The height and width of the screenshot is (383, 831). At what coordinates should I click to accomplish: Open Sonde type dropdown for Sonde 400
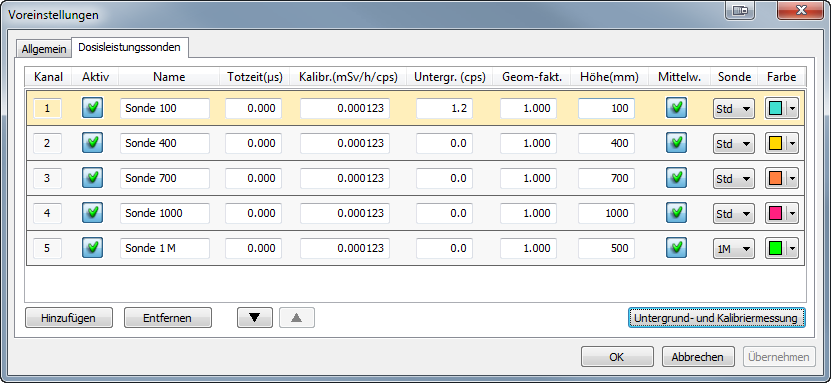click(733, 144)
